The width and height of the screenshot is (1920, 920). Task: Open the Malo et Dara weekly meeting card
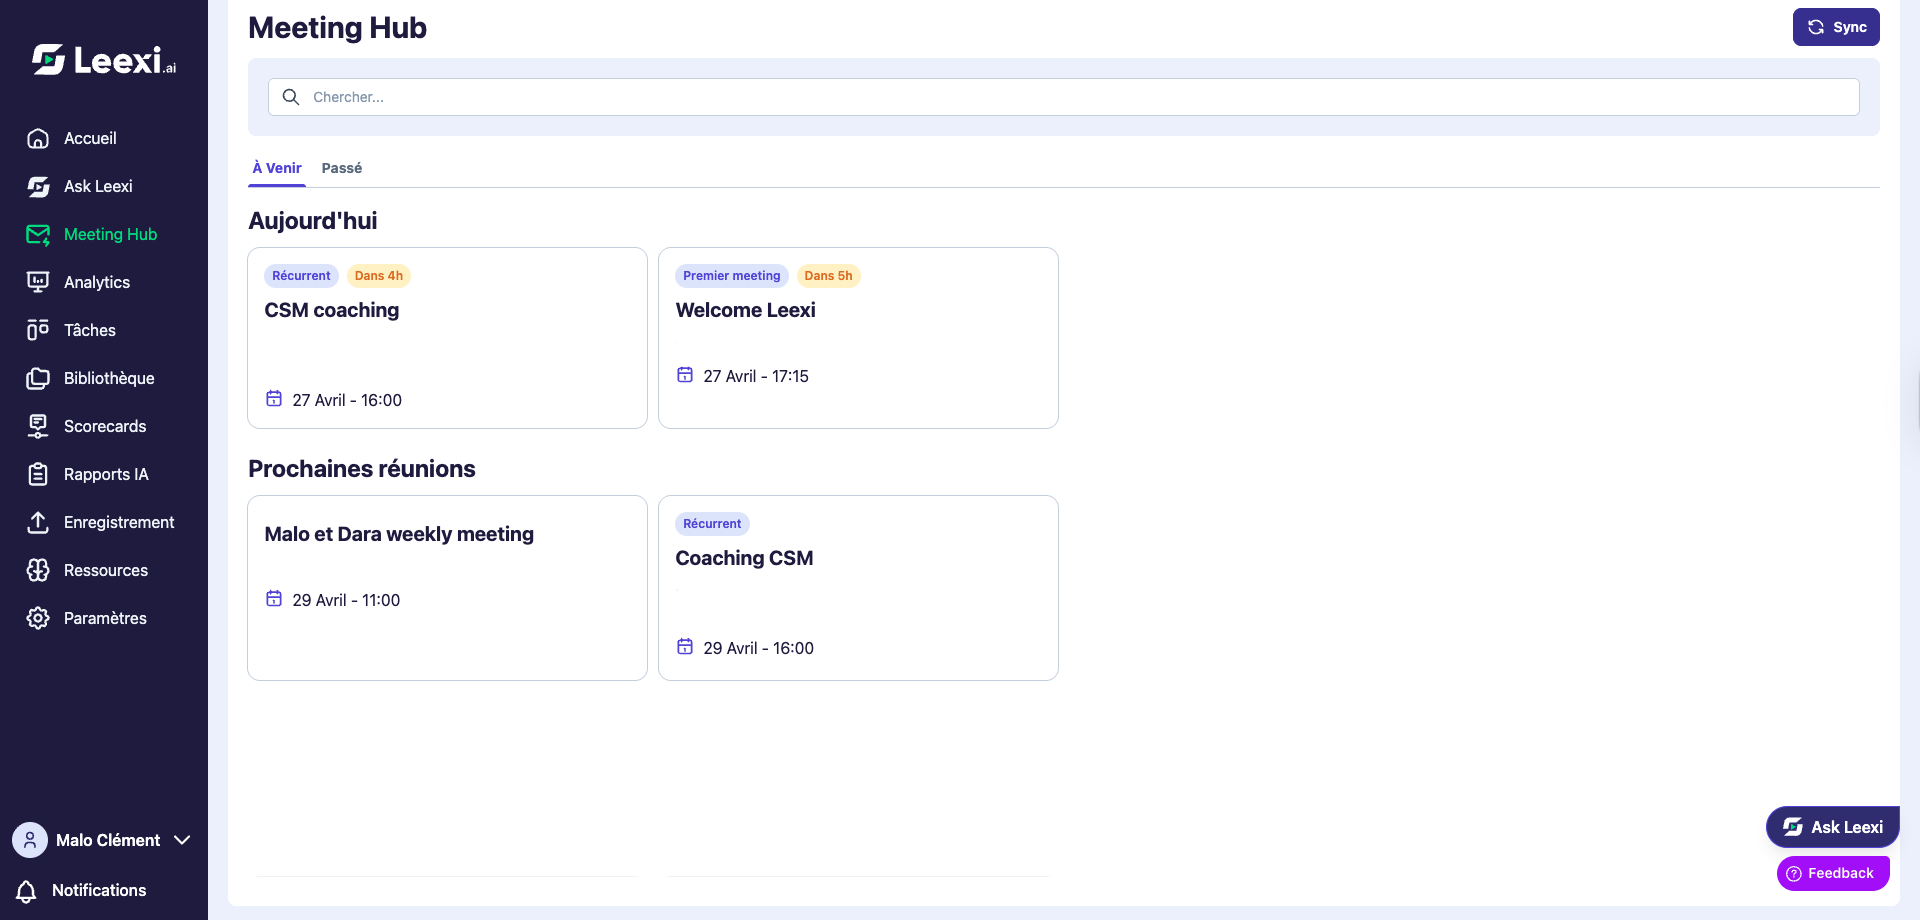pos(447,588)
